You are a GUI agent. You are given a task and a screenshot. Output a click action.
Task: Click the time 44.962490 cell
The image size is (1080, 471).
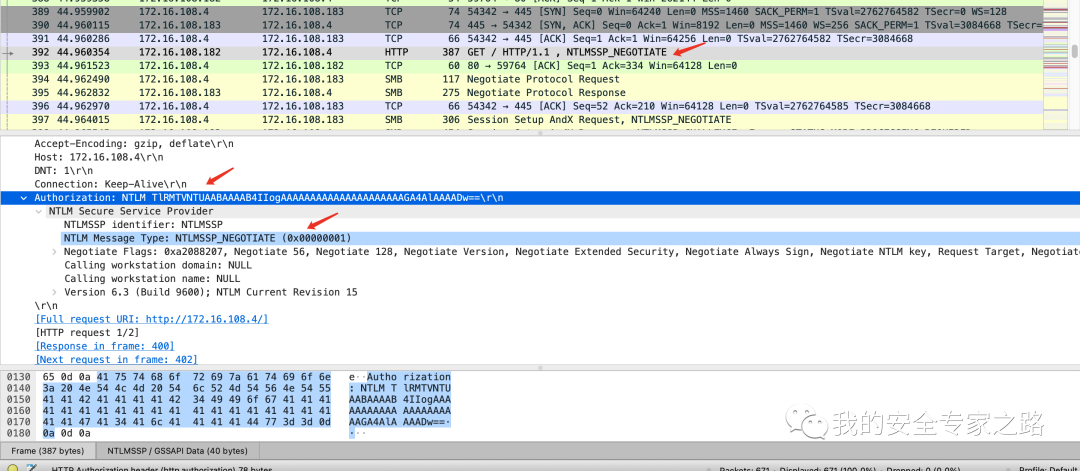pos(82,79)
